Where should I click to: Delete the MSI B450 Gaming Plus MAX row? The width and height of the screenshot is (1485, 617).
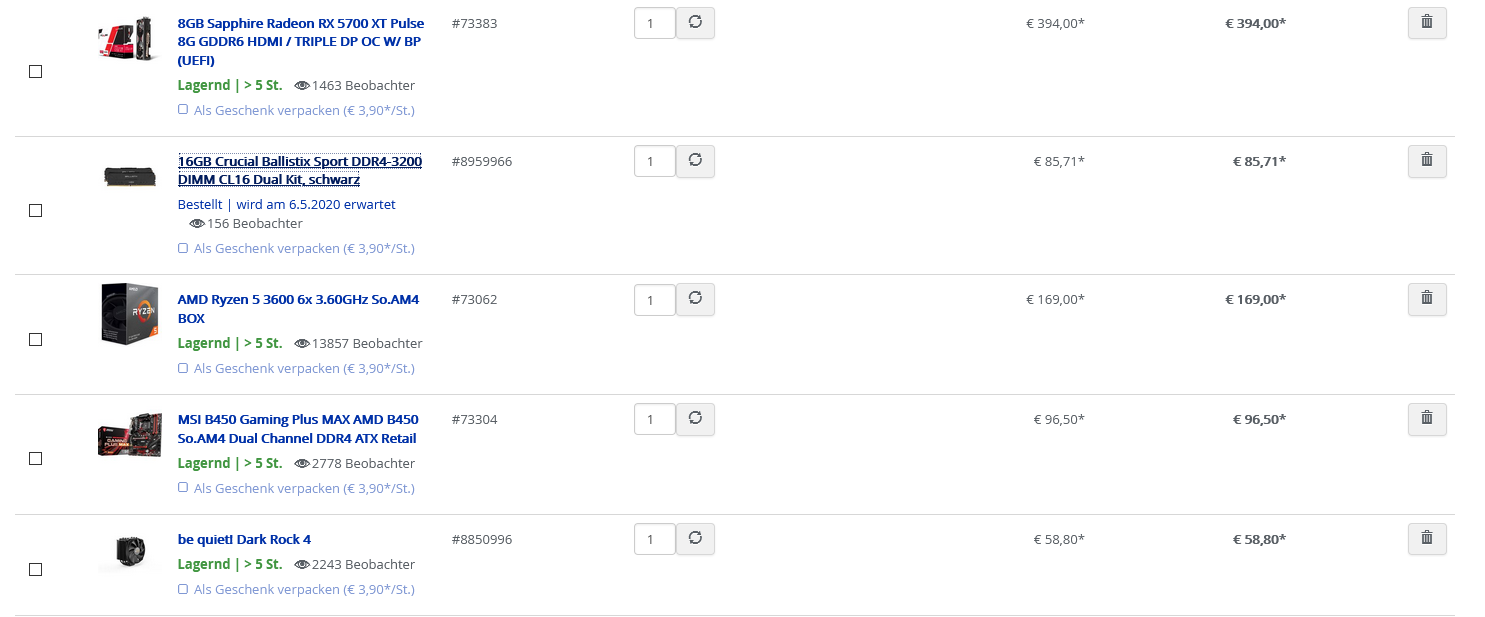coord(1427,419)
